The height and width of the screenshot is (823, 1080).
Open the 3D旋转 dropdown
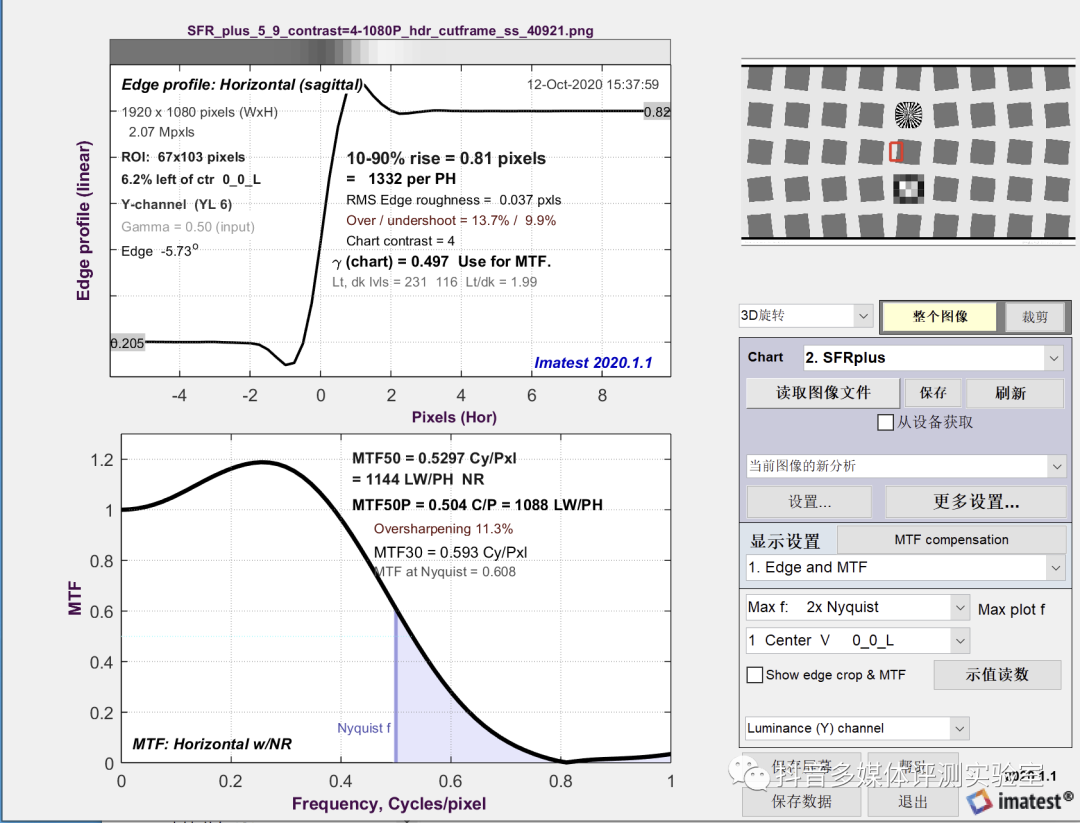coord(807,316)
